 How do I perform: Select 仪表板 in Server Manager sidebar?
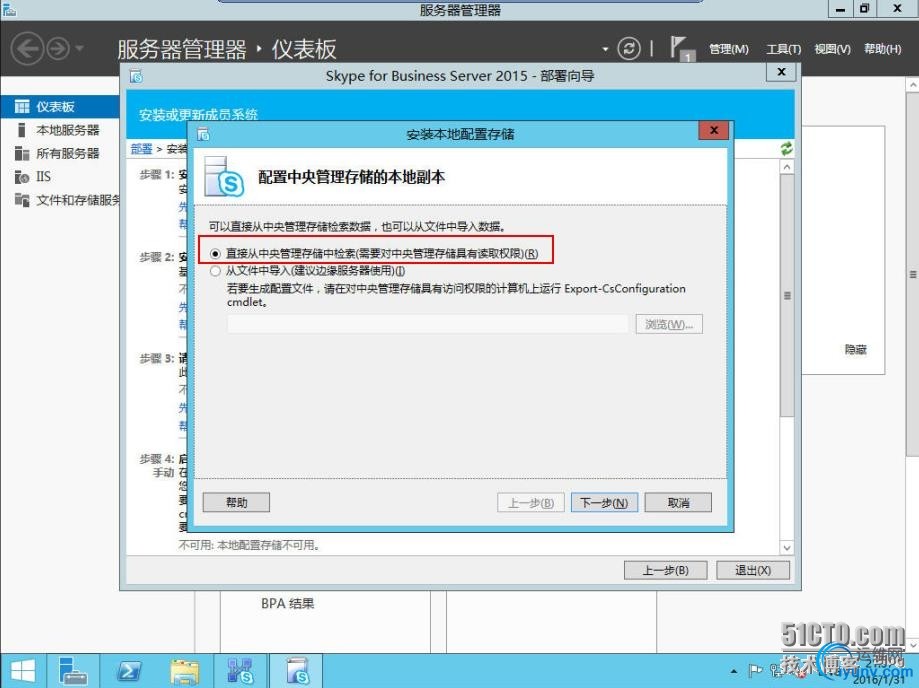59,107
